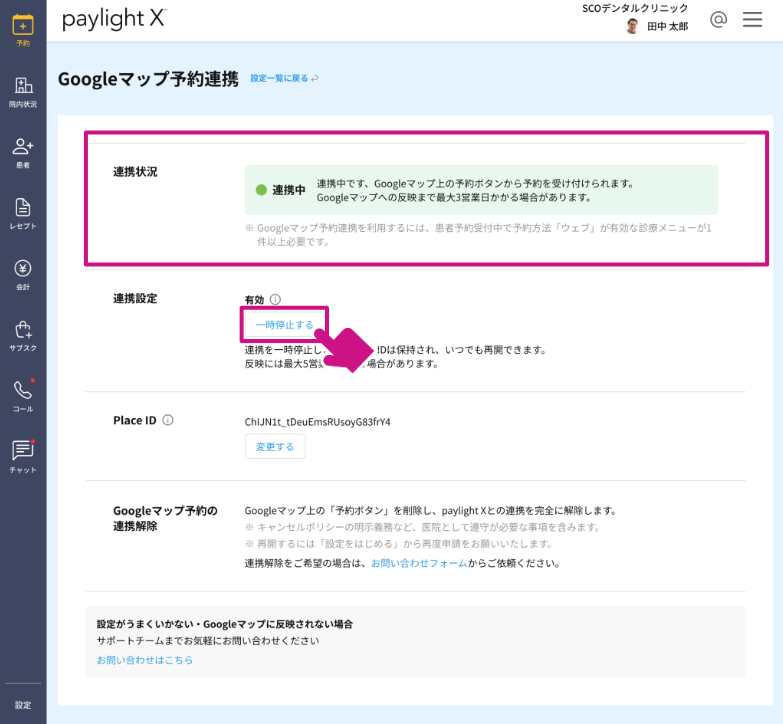The height and width of the screenshot is (724, 783).
Task: Open the 院内状況 building icon
Action: 23,86
